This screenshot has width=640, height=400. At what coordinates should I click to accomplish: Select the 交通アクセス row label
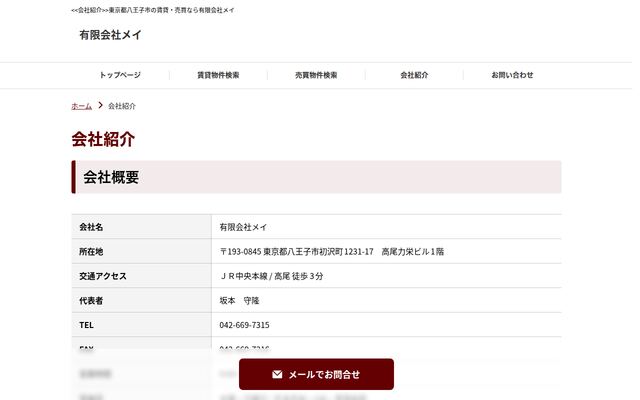pos(103,276)
